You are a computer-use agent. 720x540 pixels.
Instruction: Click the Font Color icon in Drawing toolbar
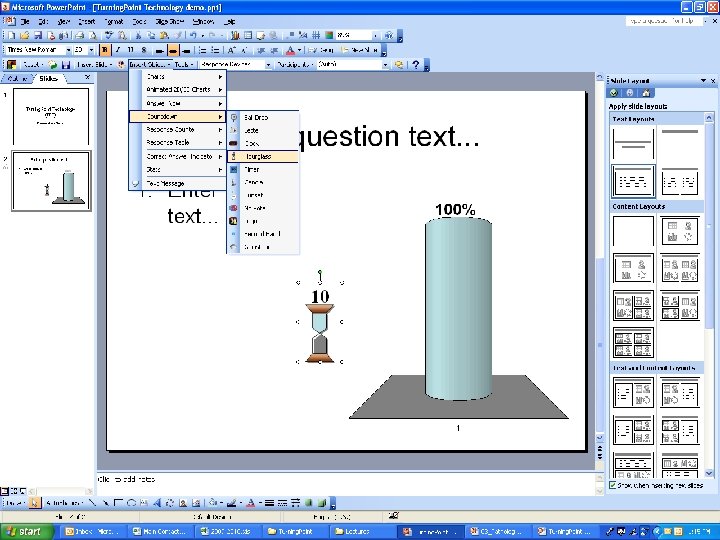pos(250,503)
